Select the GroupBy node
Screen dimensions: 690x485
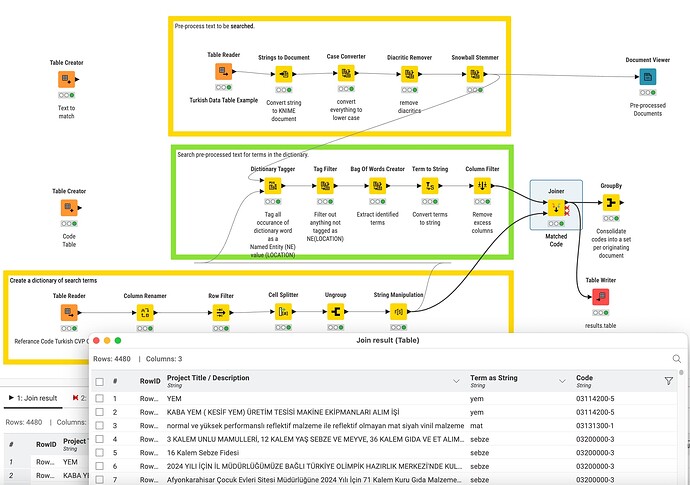coord(611,203)
